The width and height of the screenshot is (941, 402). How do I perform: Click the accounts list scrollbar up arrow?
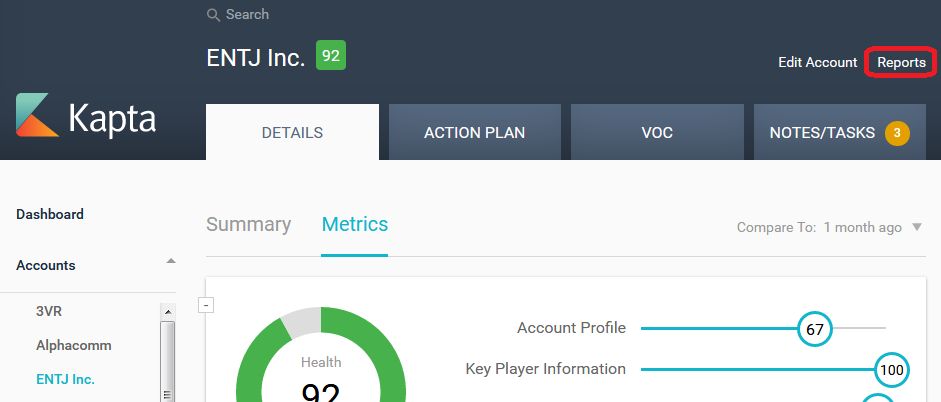[167, 312]
